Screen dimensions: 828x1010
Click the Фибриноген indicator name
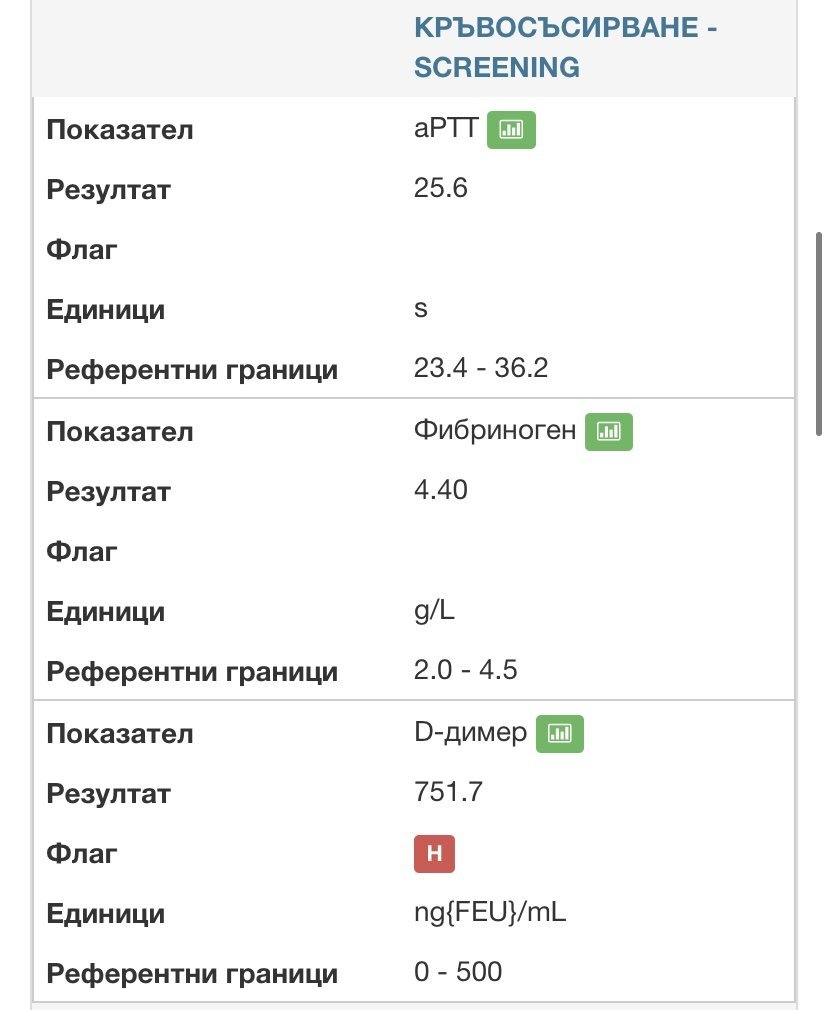495,432
